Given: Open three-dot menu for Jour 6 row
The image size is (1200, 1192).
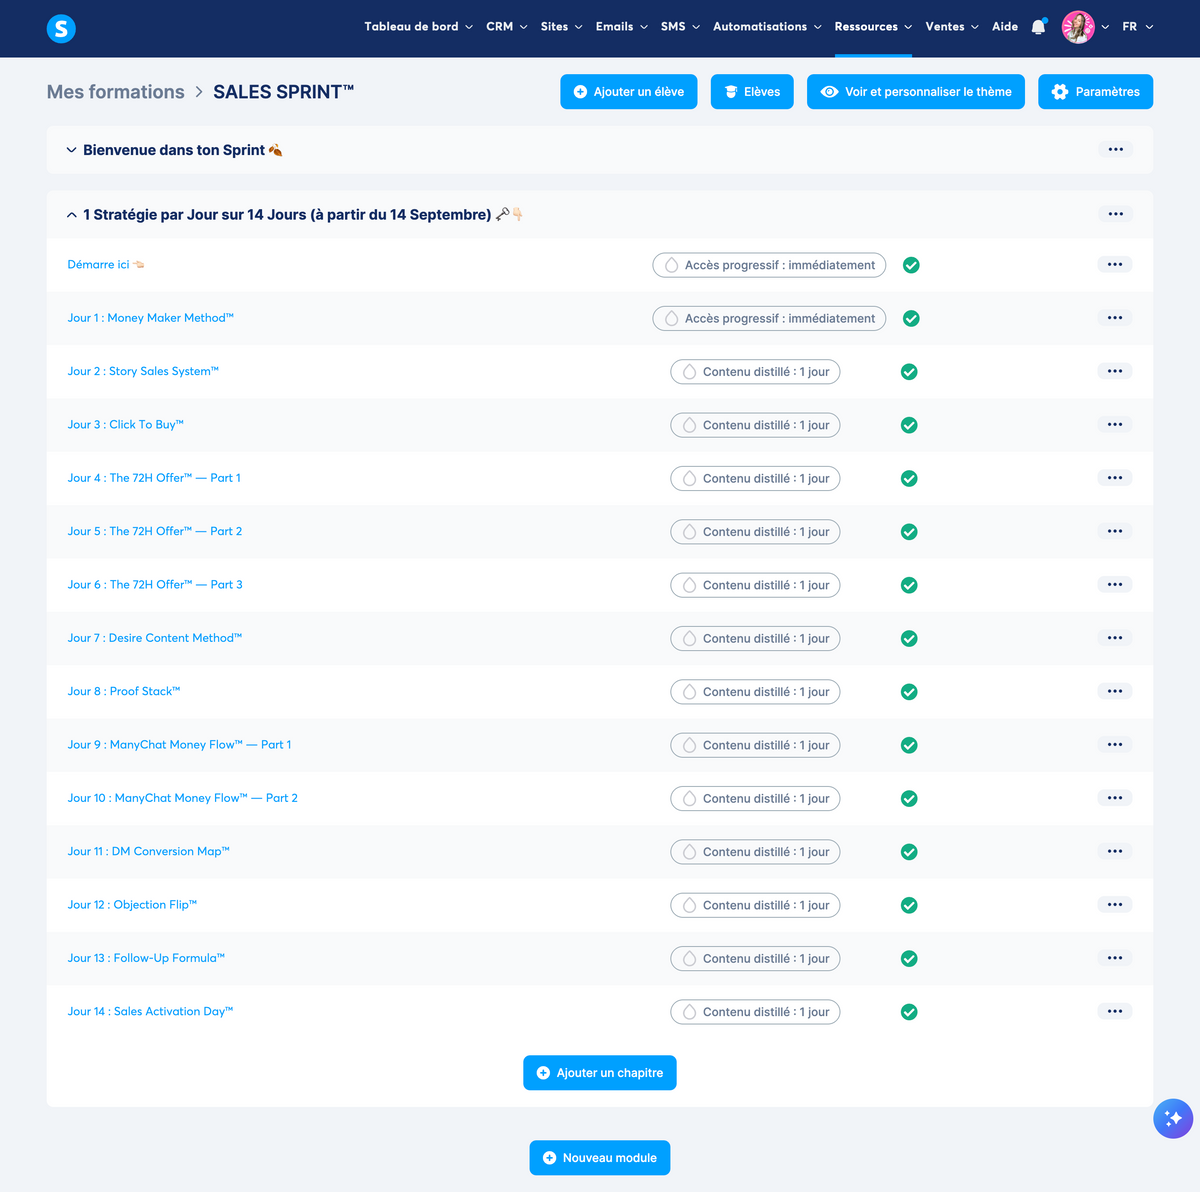Looking at the screenshot, I should 1115,585.
